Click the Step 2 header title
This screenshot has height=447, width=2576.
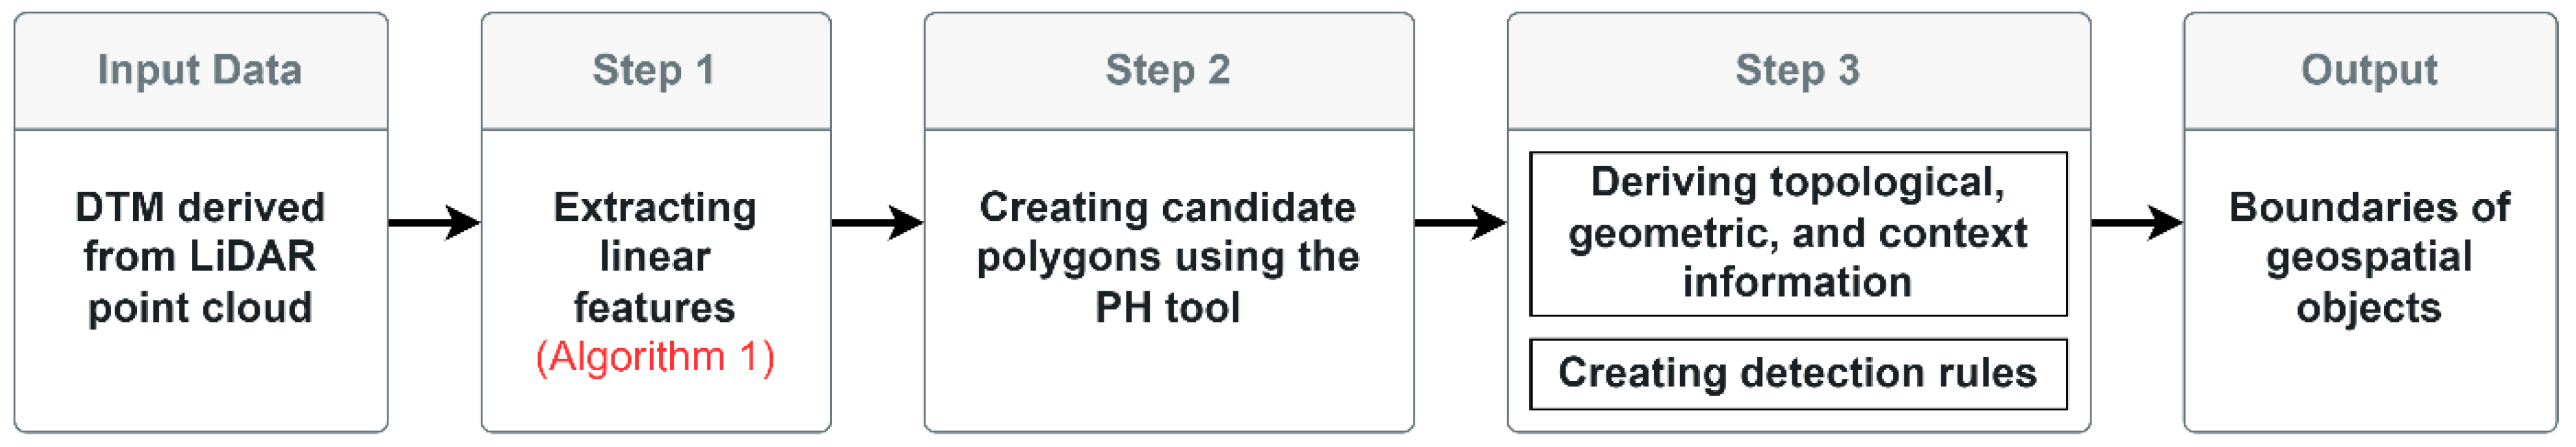(1167, 70)
